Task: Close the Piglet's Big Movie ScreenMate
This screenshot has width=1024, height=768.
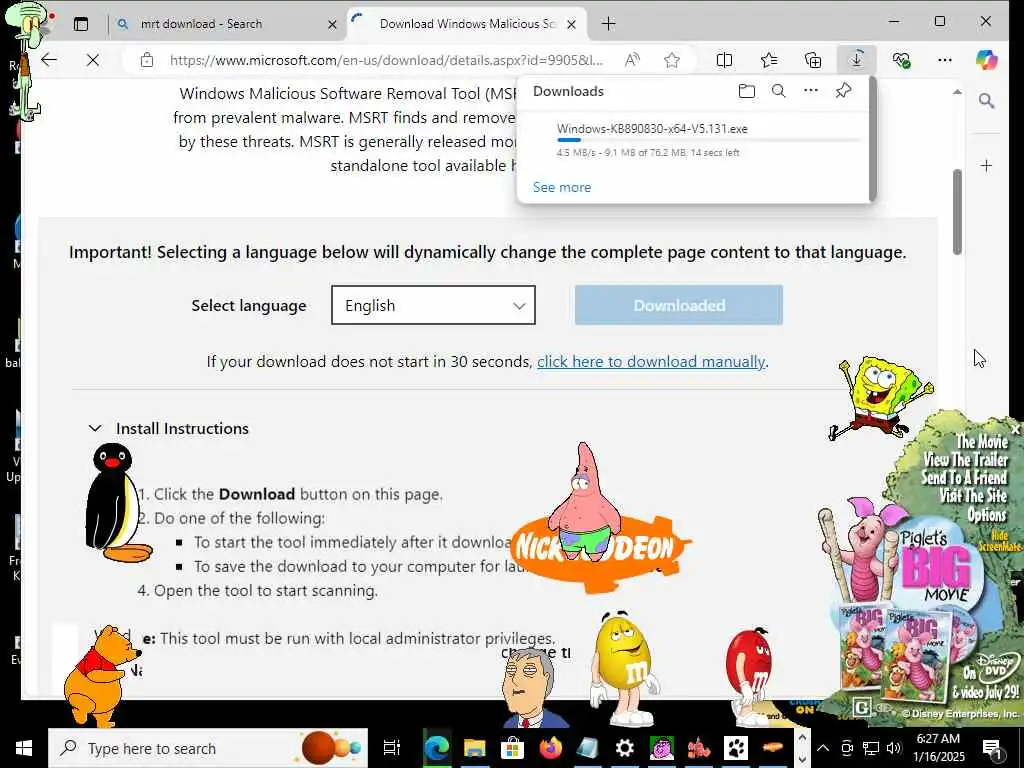Action: (x=1015, y=429)
